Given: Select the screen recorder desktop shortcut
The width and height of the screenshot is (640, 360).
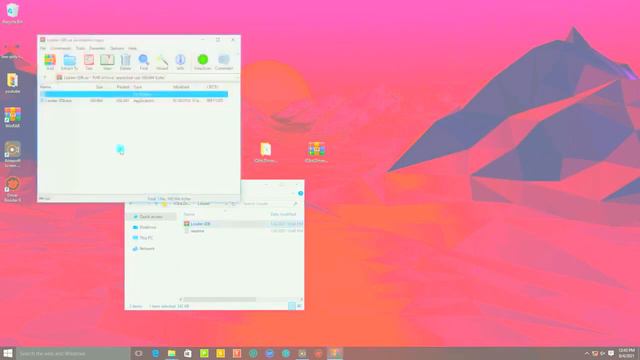Looking at the screenshot, I should click(12, 154).
